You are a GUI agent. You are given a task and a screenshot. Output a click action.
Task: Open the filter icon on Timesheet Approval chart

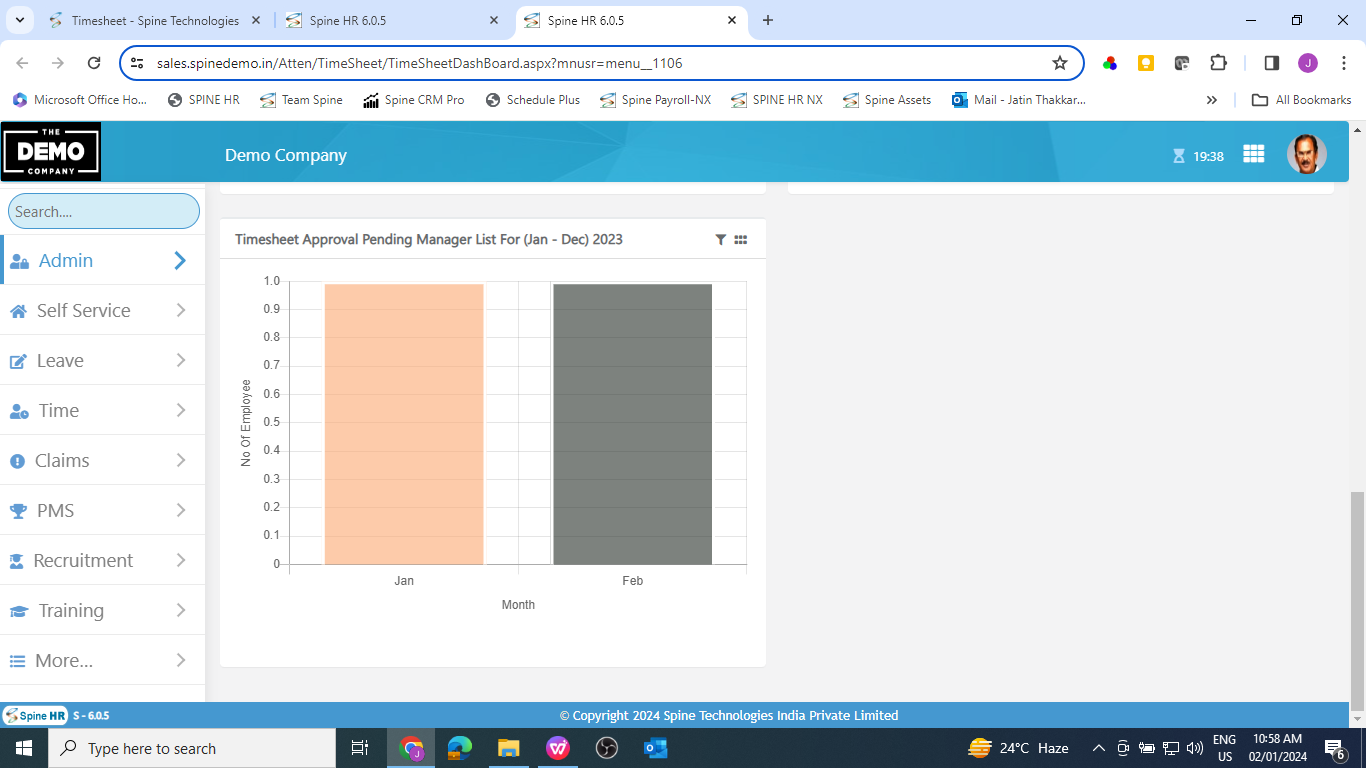click(720, 240)
